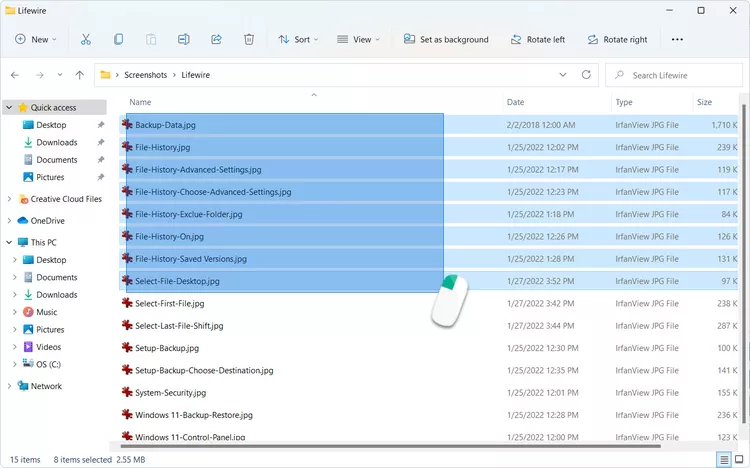This screenshot has width=750, height=468.
Task: Switch to large thumbnails view in status bar
Action: (738, 459)
